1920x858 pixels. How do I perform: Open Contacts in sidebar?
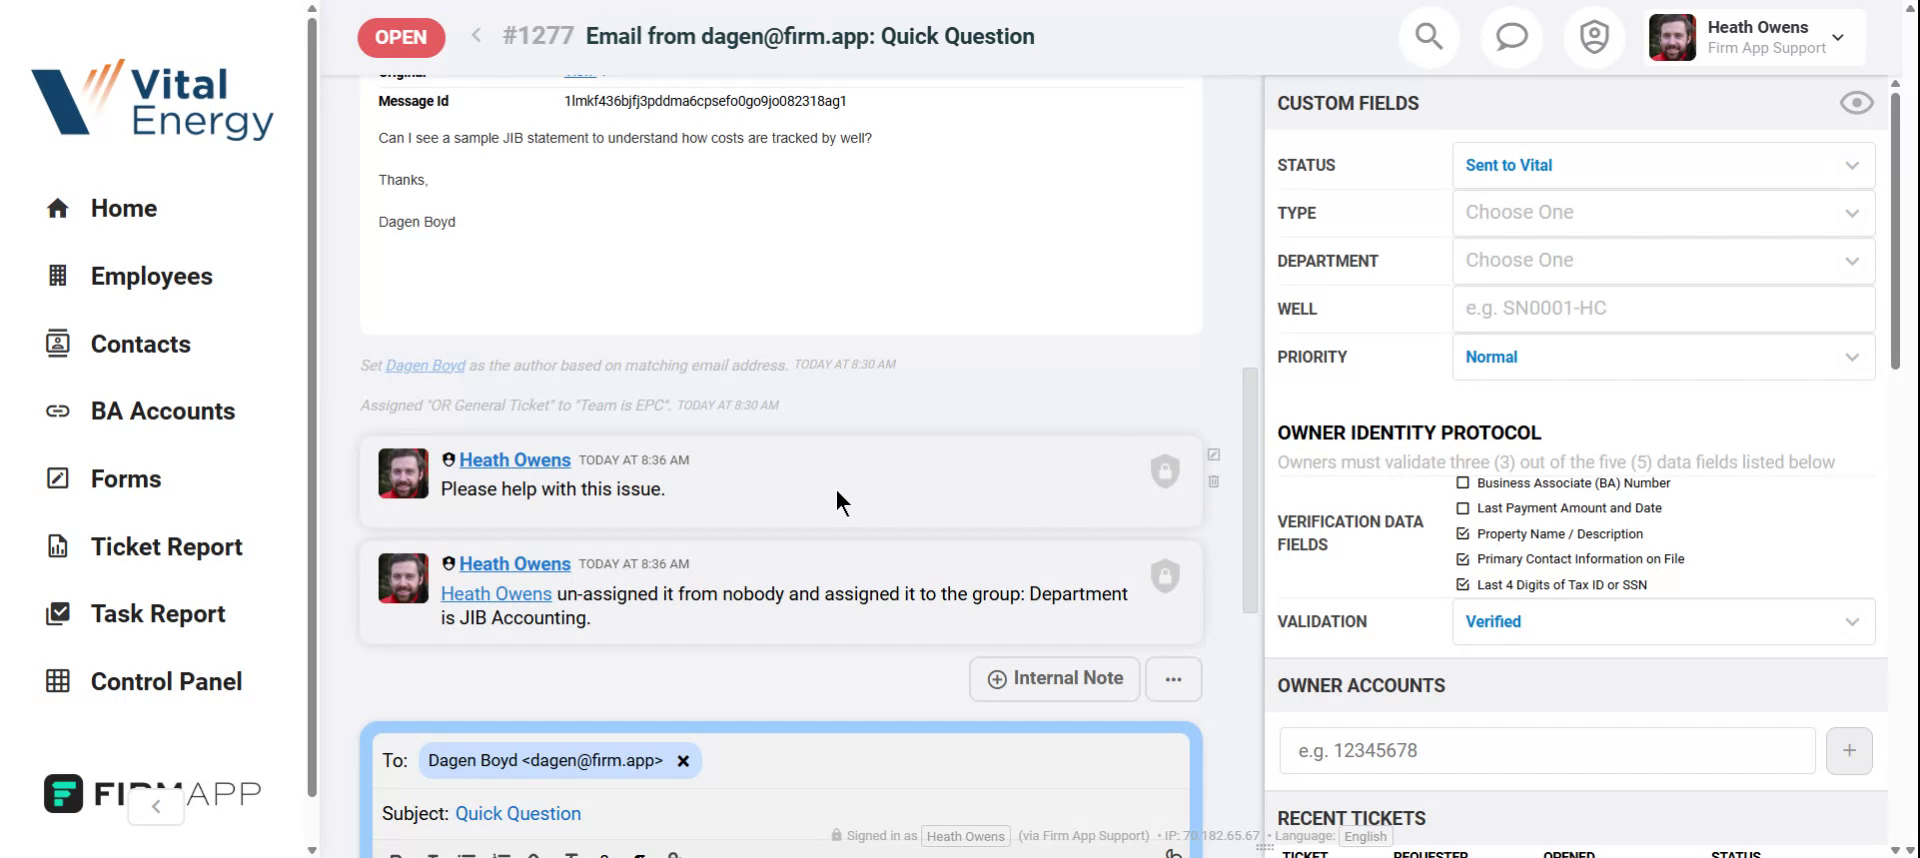[x=141, y=344]
